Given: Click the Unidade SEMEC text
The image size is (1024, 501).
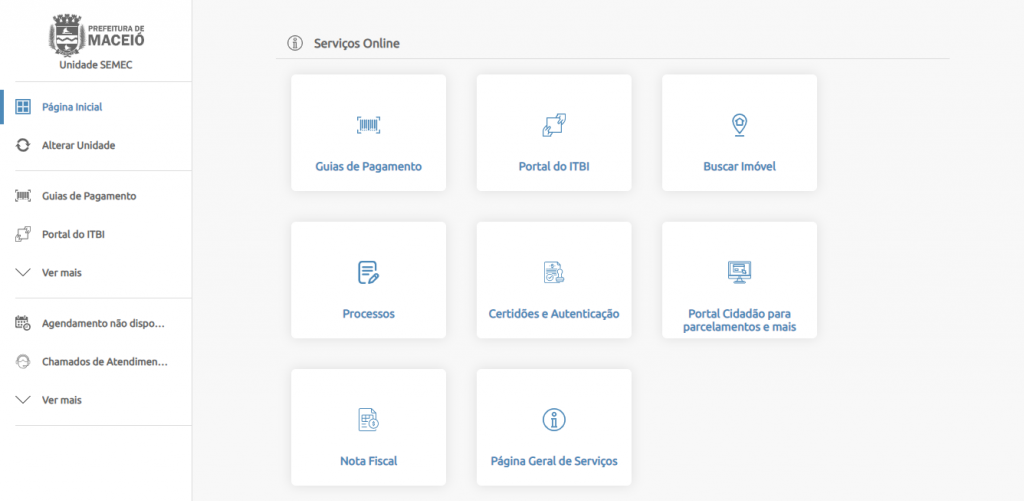Looking at the screenshot, I should point(96,65).
